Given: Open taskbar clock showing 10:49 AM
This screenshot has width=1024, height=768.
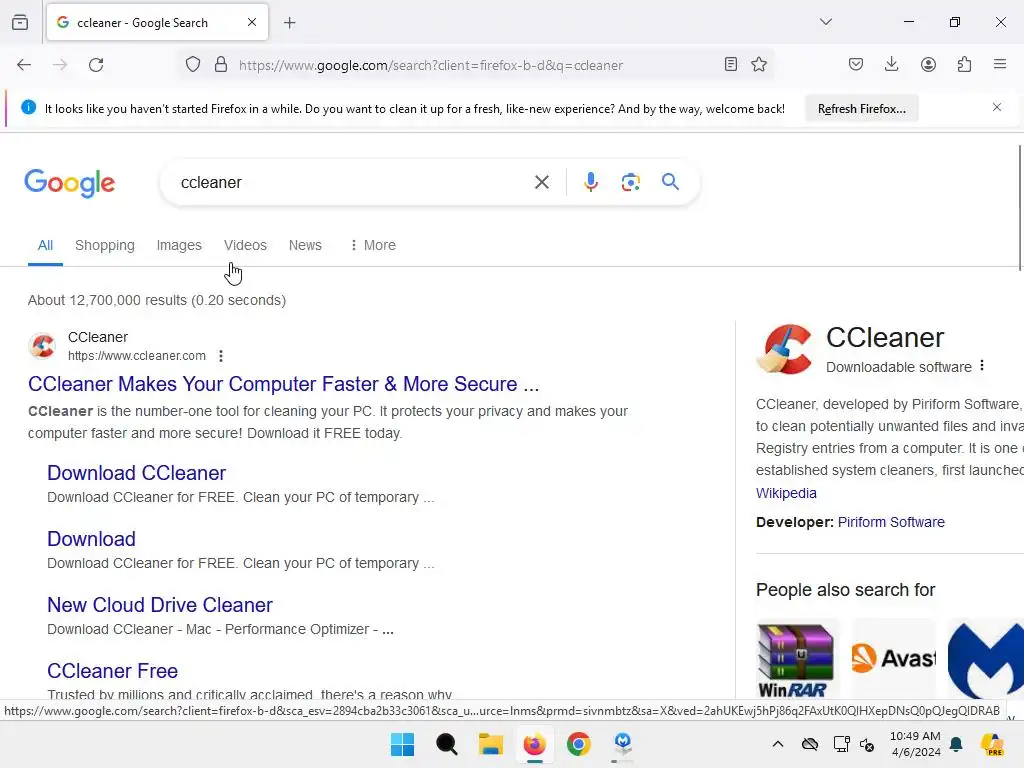Looking at the screenshot, I should point(915,744).
